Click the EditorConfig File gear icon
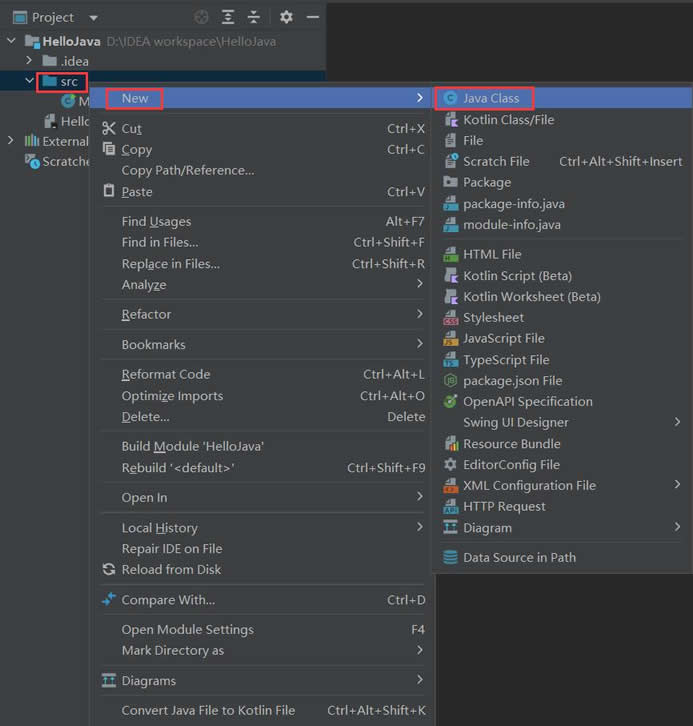This screenshot has height=726, width=693. 450,464
